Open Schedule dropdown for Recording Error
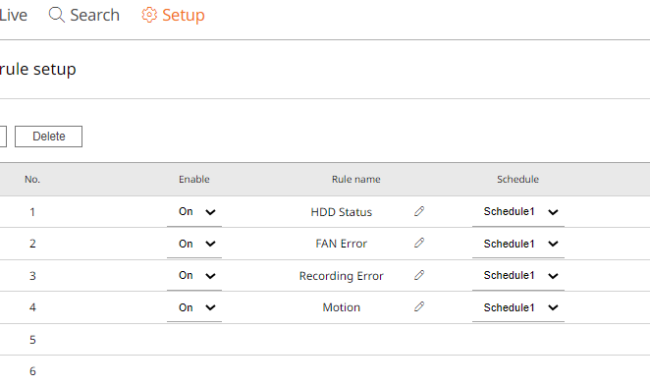Screen dimensions: 650x385 point(518,276)
